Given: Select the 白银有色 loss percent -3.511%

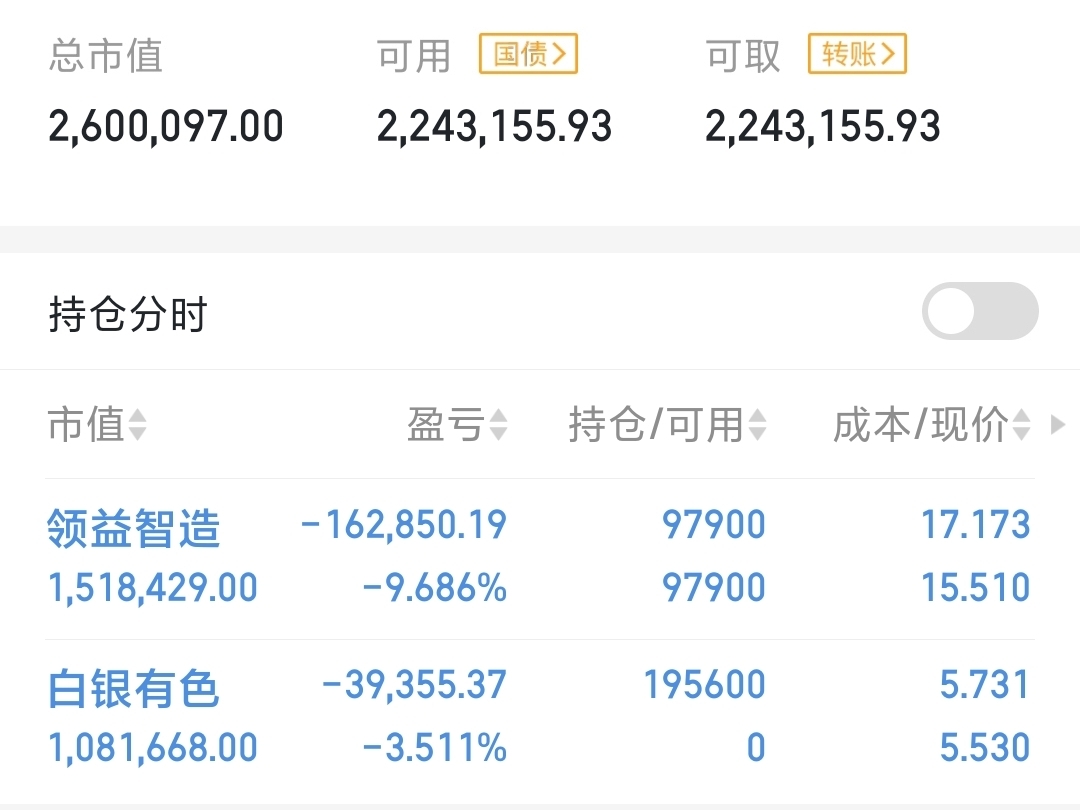Looking at the screenshot, I should click(x=435, y=748).
